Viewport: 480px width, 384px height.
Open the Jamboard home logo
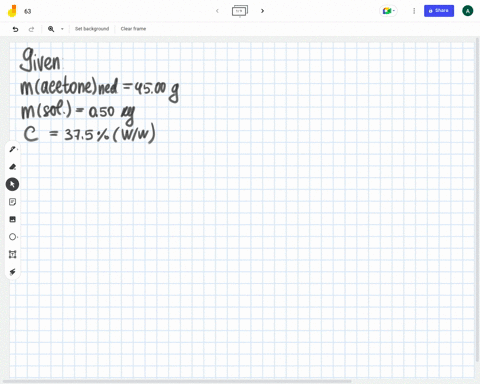(12, 11)
